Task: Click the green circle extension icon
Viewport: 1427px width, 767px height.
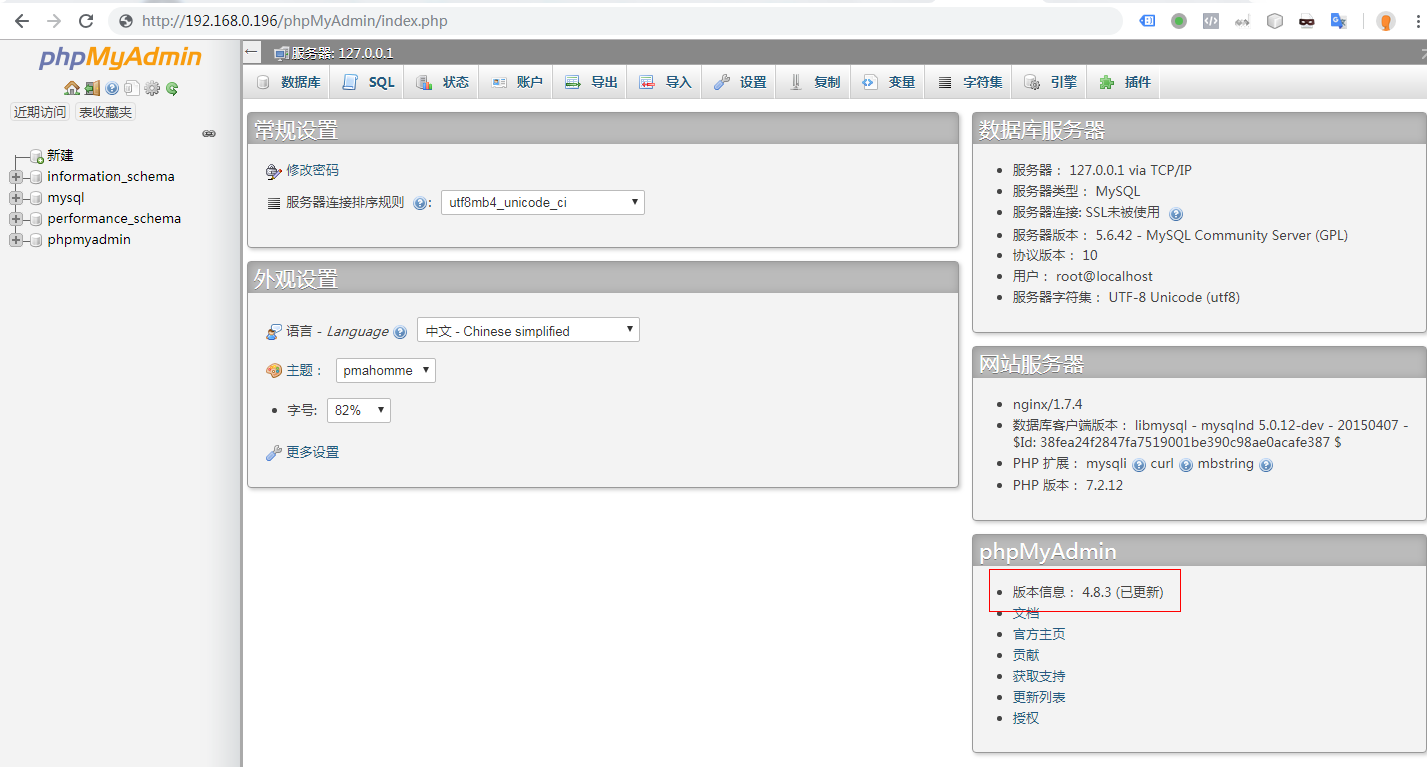Action: 1179,21
